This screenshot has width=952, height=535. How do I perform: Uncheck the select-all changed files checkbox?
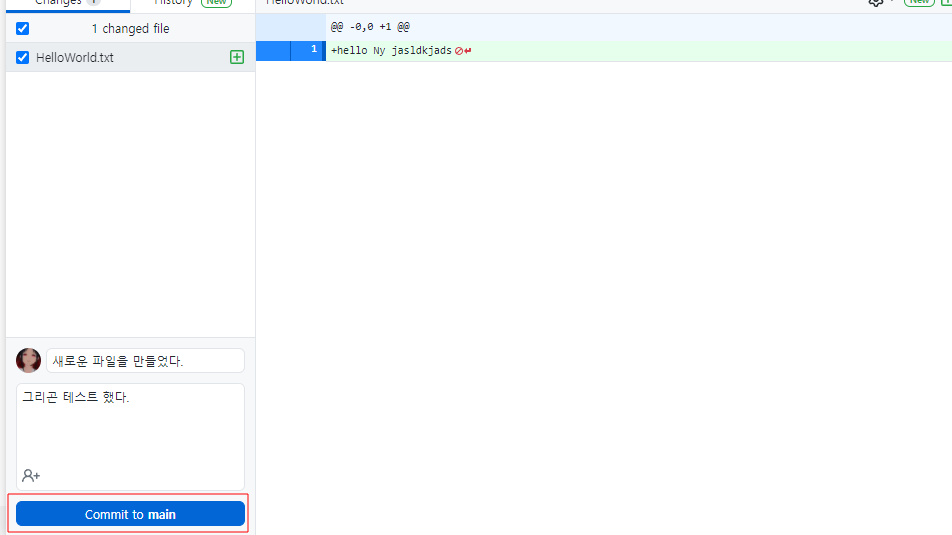(x=22, y=29)
